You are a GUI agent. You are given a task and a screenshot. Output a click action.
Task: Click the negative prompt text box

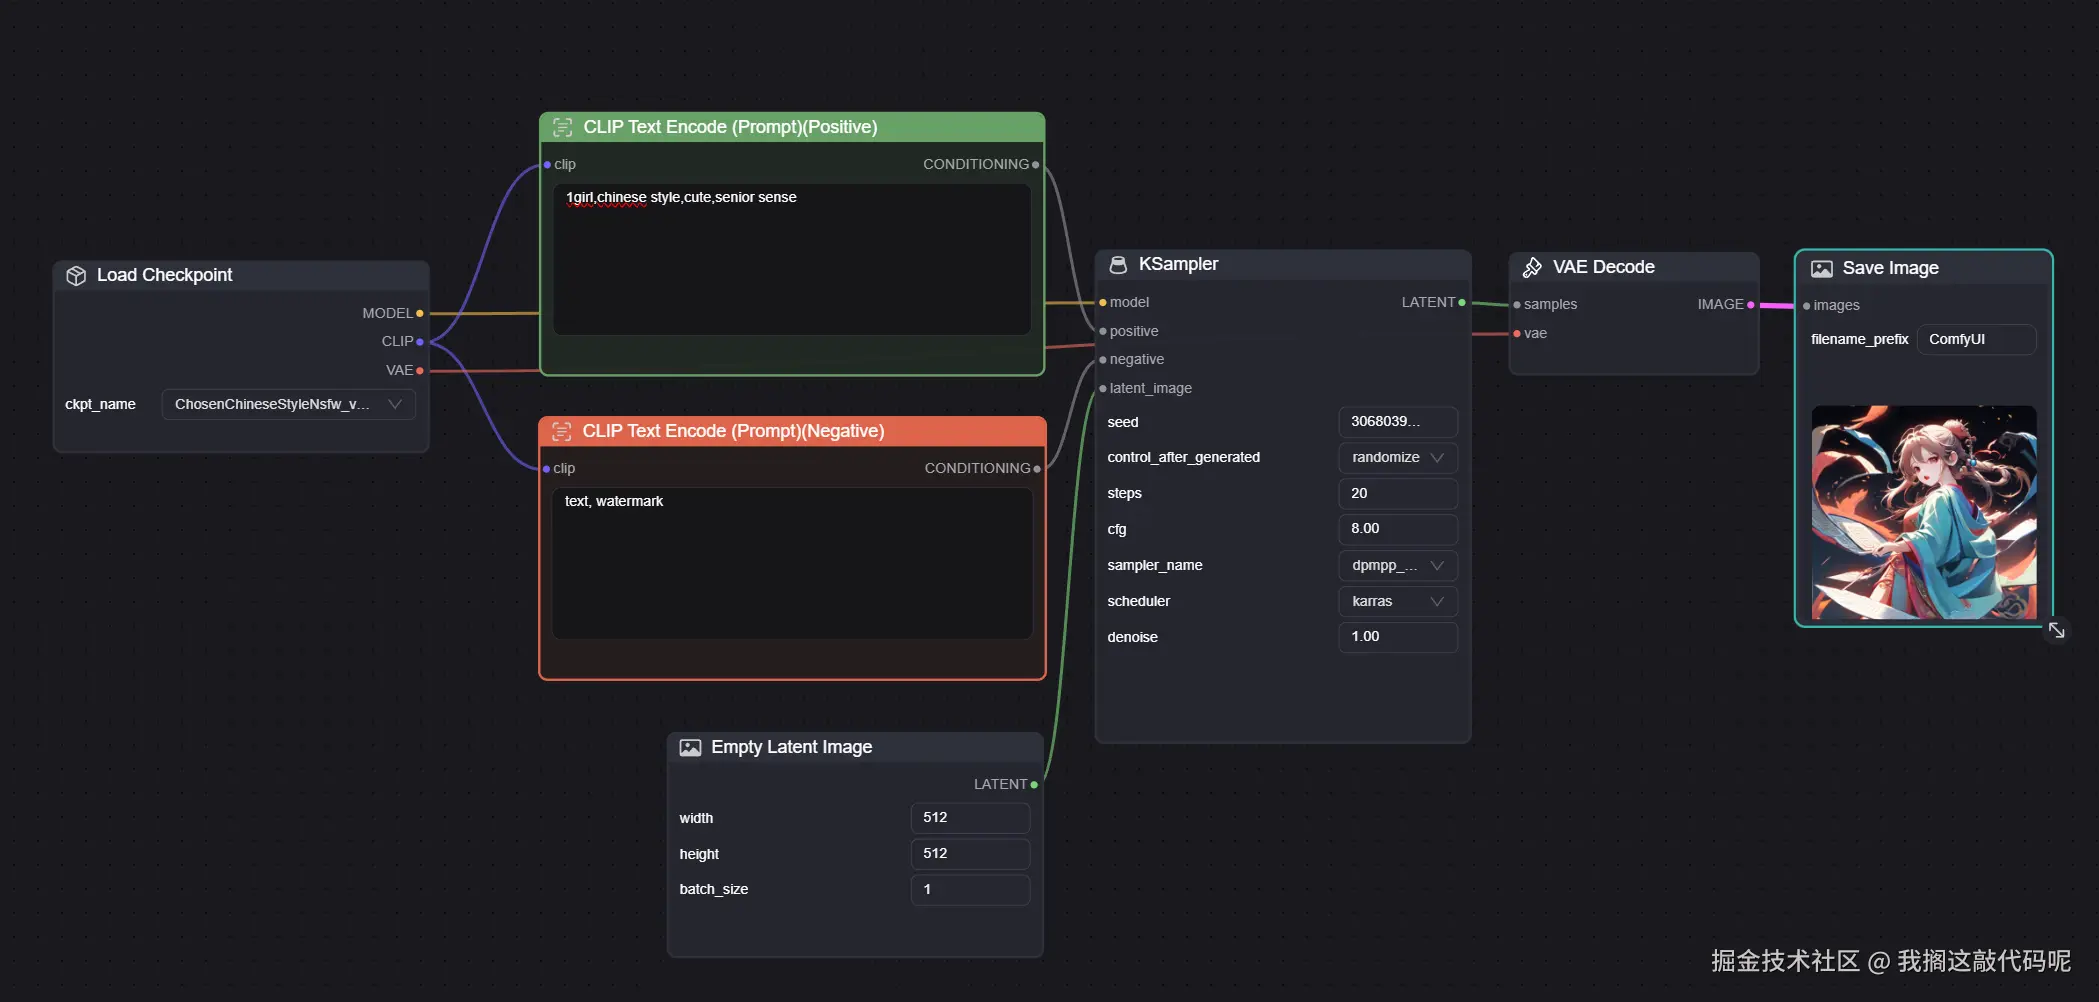point(791,563)
